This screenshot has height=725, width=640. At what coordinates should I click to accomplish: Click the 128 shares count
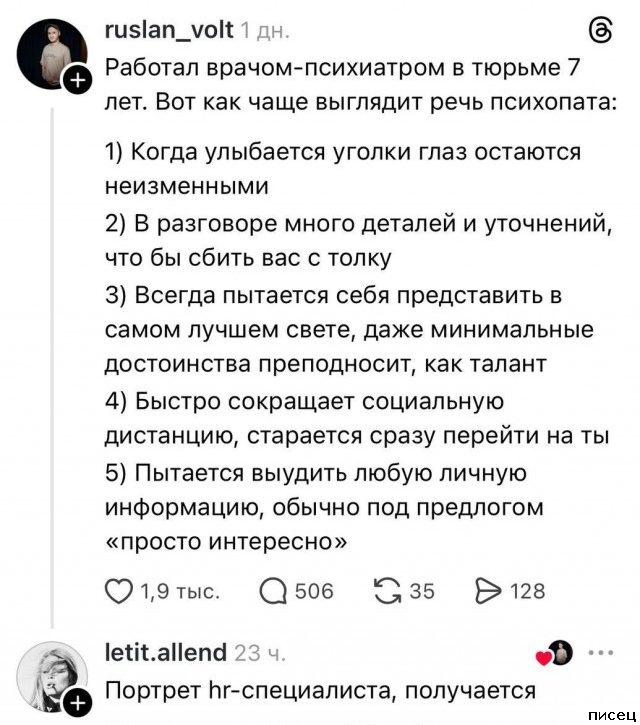pos(527,591)
